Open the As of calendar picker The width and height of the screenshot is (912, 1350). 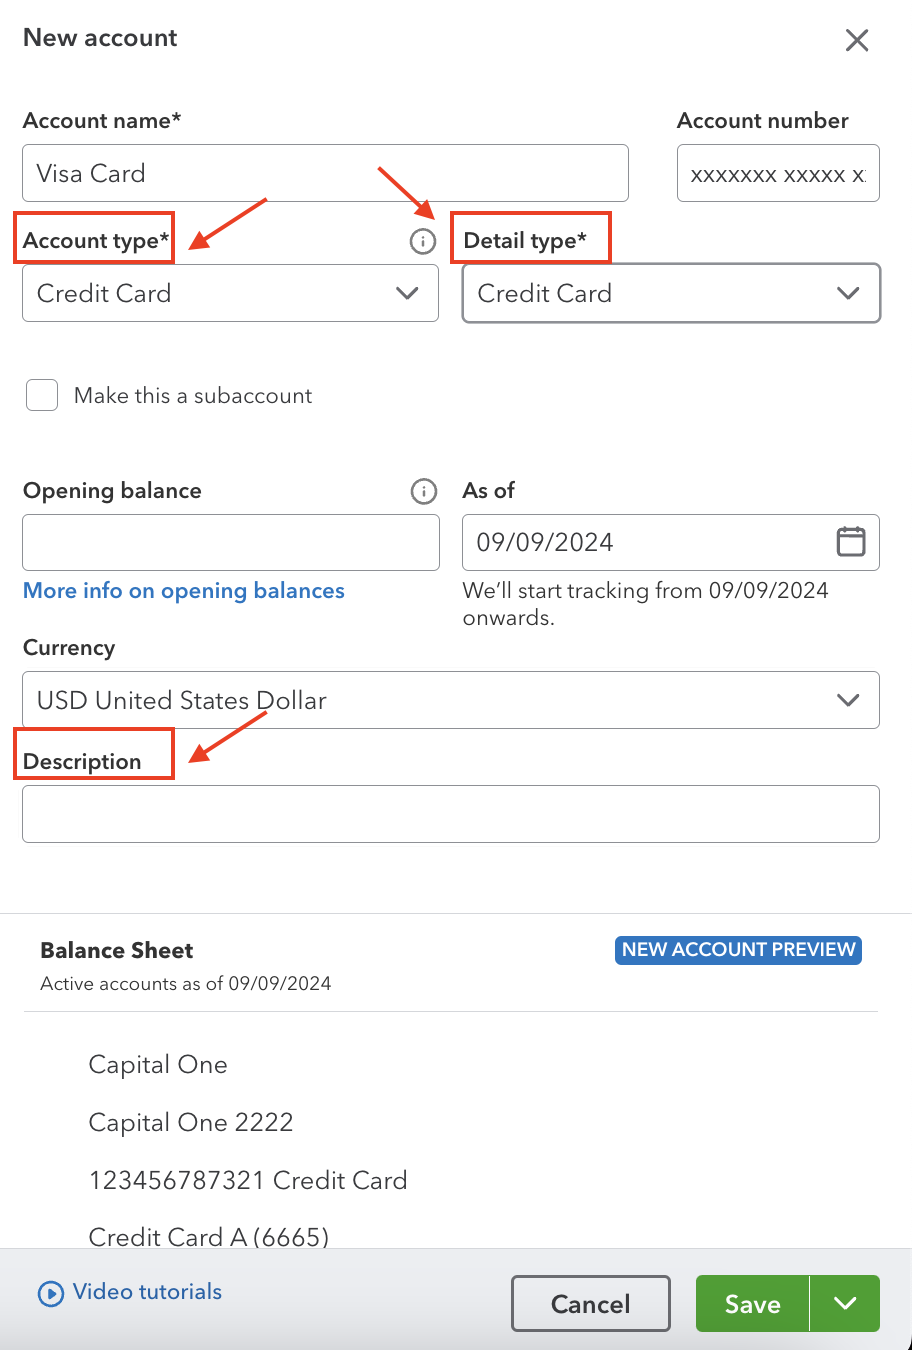850,542
